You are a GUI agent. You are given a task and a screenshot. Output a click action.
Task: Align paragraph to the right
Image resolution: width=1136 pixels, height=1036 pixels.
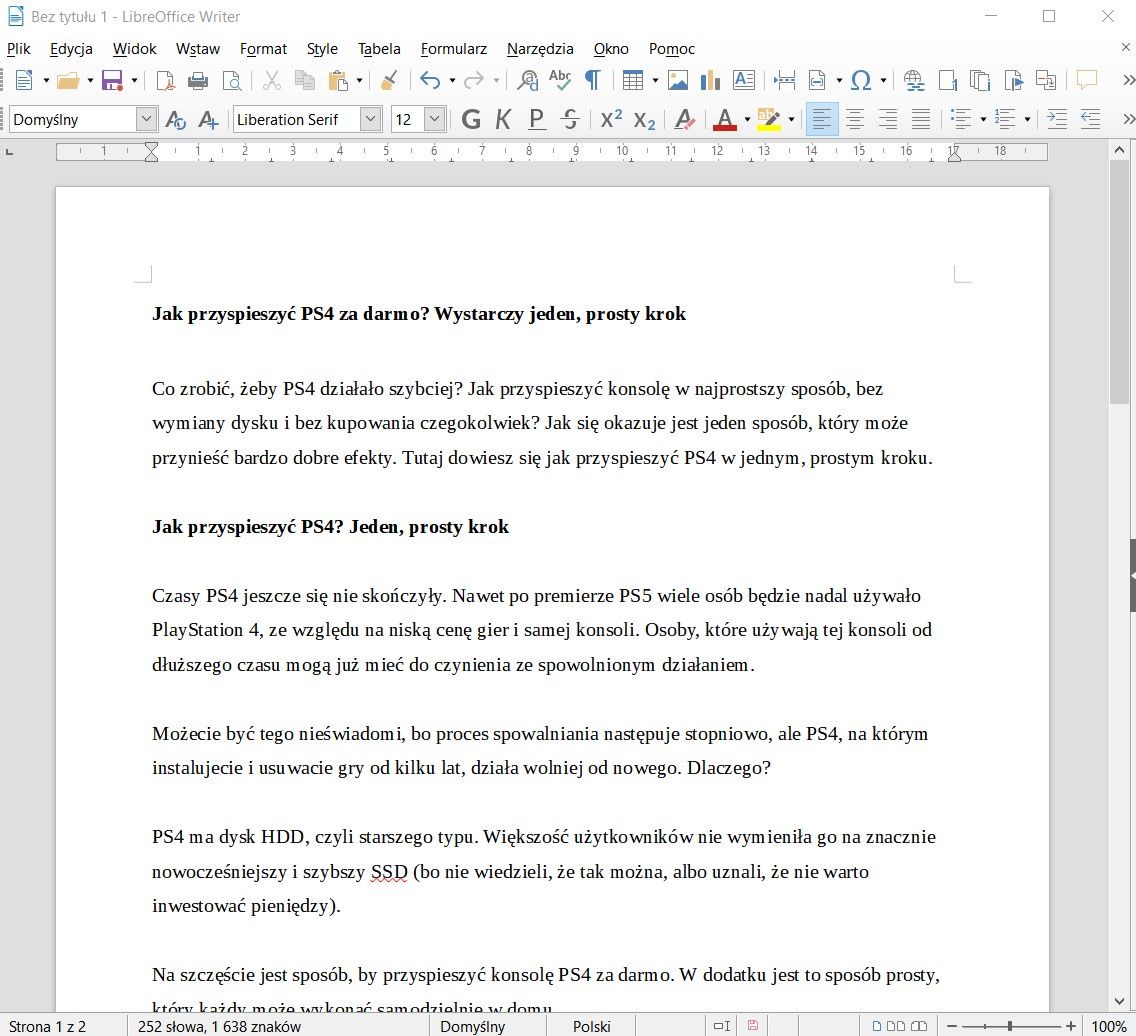pyautogui.click(x=888, y=120)
